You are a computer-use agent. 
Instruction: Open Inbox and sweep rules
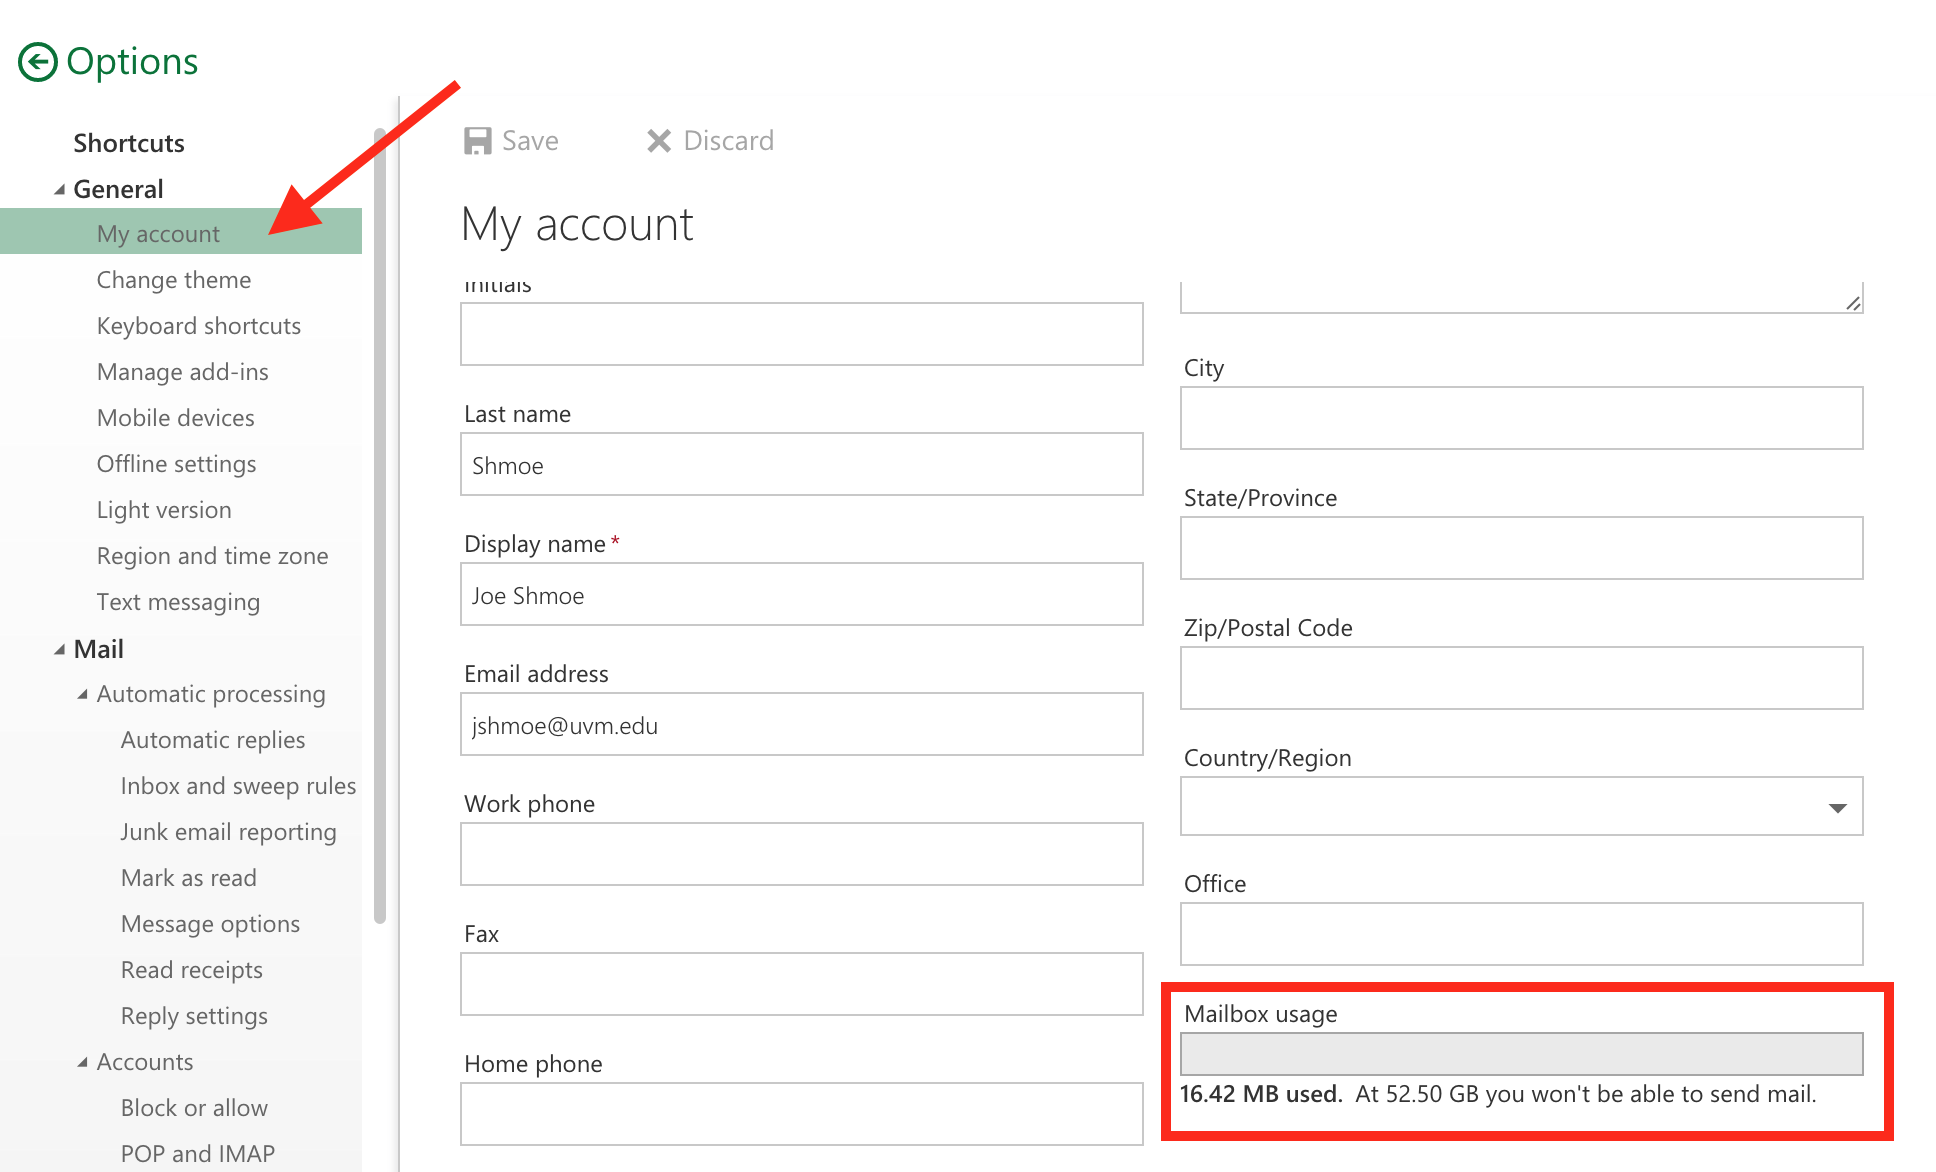238,785
